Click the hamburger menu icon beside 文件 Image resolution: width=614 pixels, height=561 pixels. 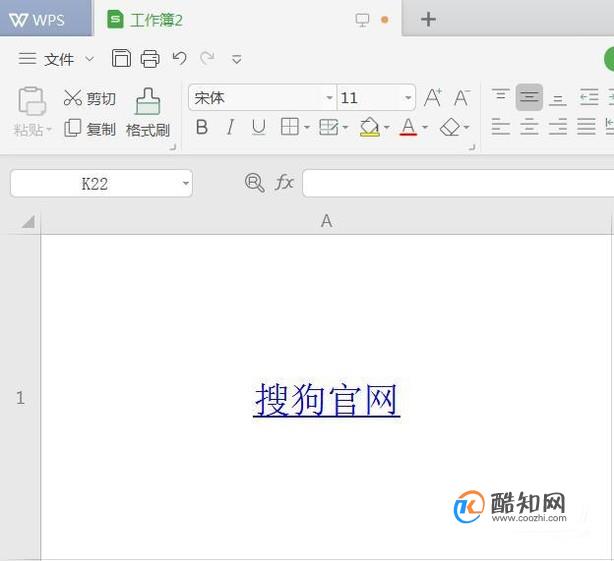(27, 59)
